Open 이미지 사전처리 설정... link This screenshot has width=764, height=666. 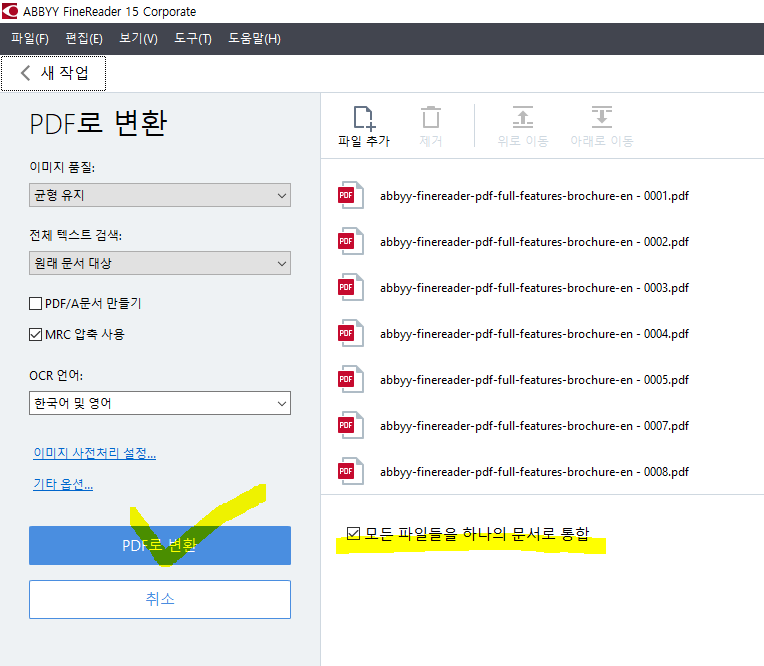coord(95,453)
